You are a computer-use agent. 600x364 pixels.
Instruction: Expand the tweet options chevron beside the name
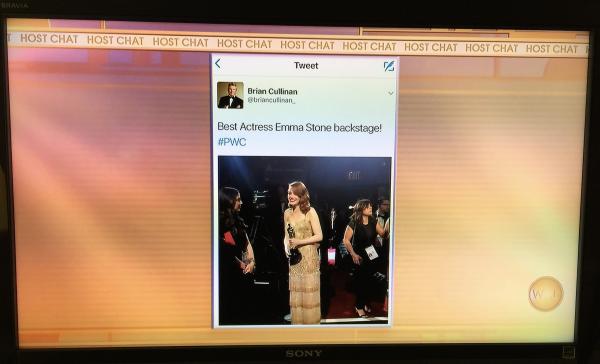390,93
